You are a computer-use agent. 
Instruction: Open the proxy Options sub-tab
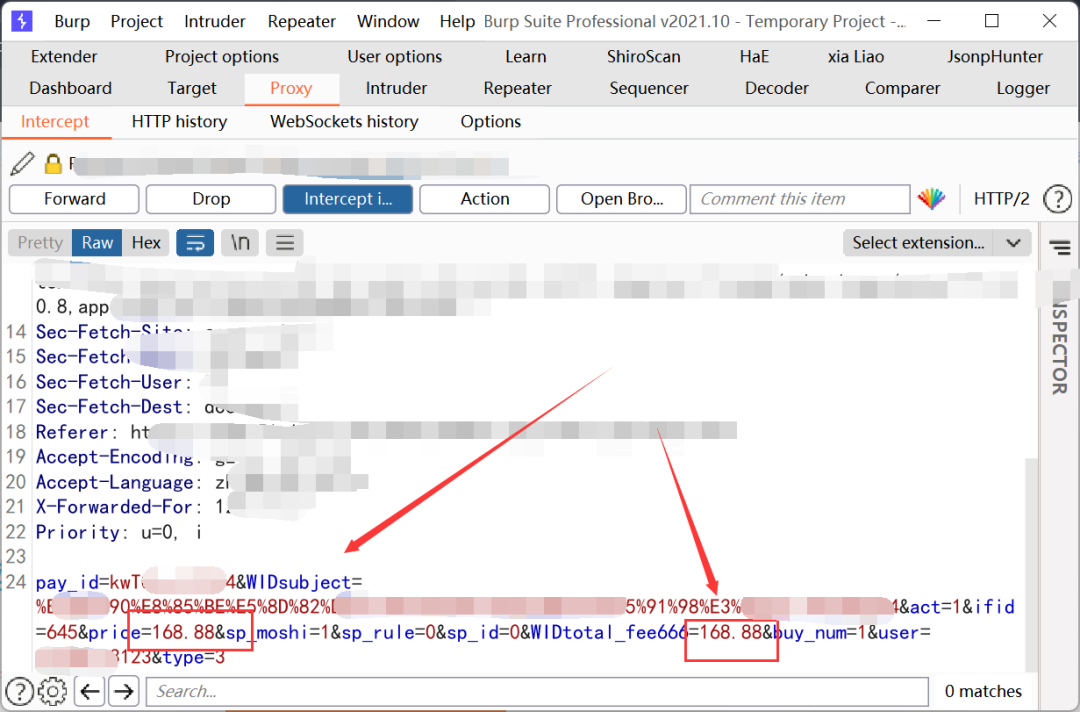tap(490, 122)
